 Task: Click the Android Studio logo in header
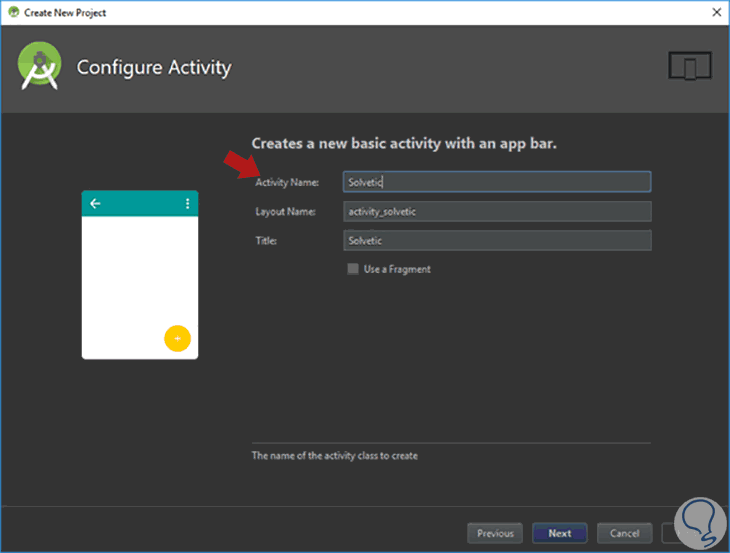[40, 68]
